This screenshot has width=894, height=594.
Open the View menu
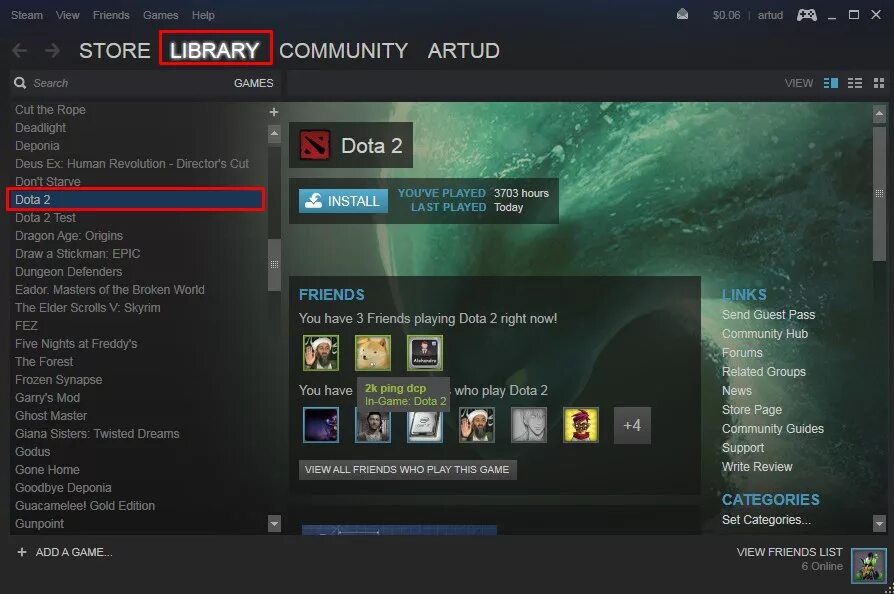[x=67, y=15]
